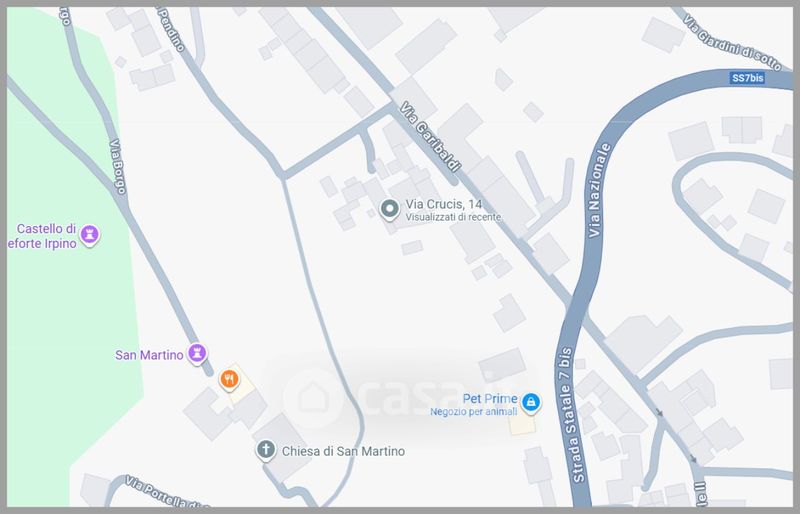800x514 pixels.
Task: Click the Via Nazionale road label
Action: 599,190
